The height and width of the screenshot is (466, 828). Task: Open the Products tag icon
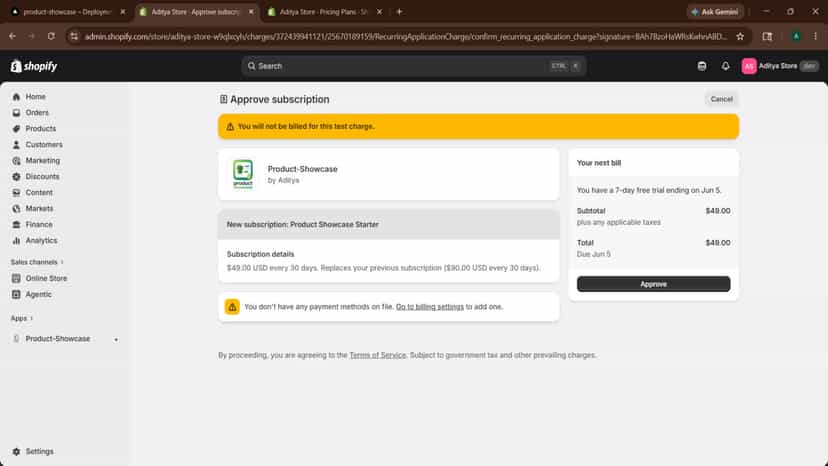[16, 128]
